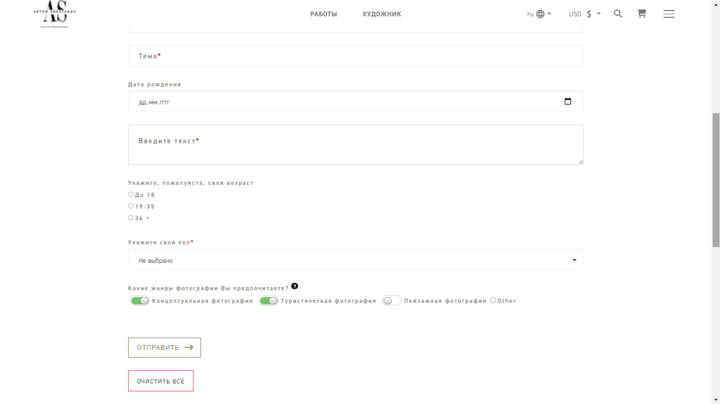
Task: Open the shopping cart icon
Action: 642,14
